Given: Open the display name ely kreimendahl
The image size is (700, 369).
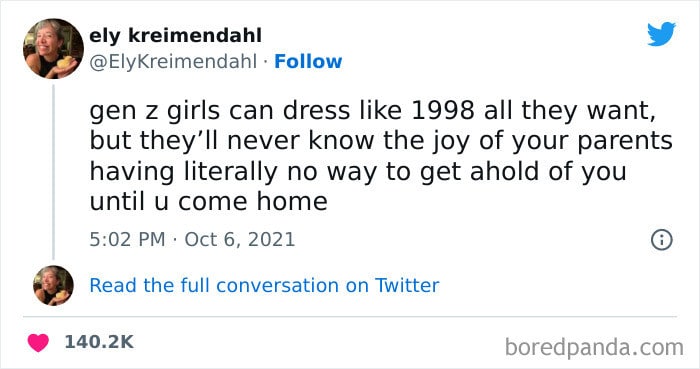Looking at the screenshot, I should 175,36.
